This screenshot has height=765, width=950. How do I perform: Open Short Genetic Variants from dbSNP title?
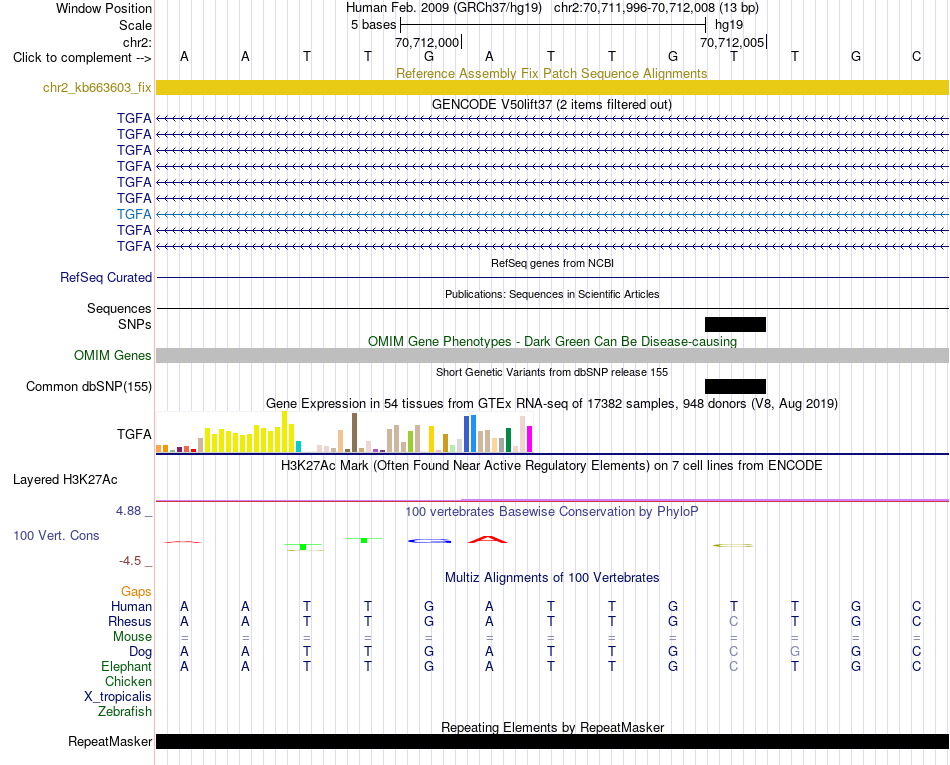(552, 372)
